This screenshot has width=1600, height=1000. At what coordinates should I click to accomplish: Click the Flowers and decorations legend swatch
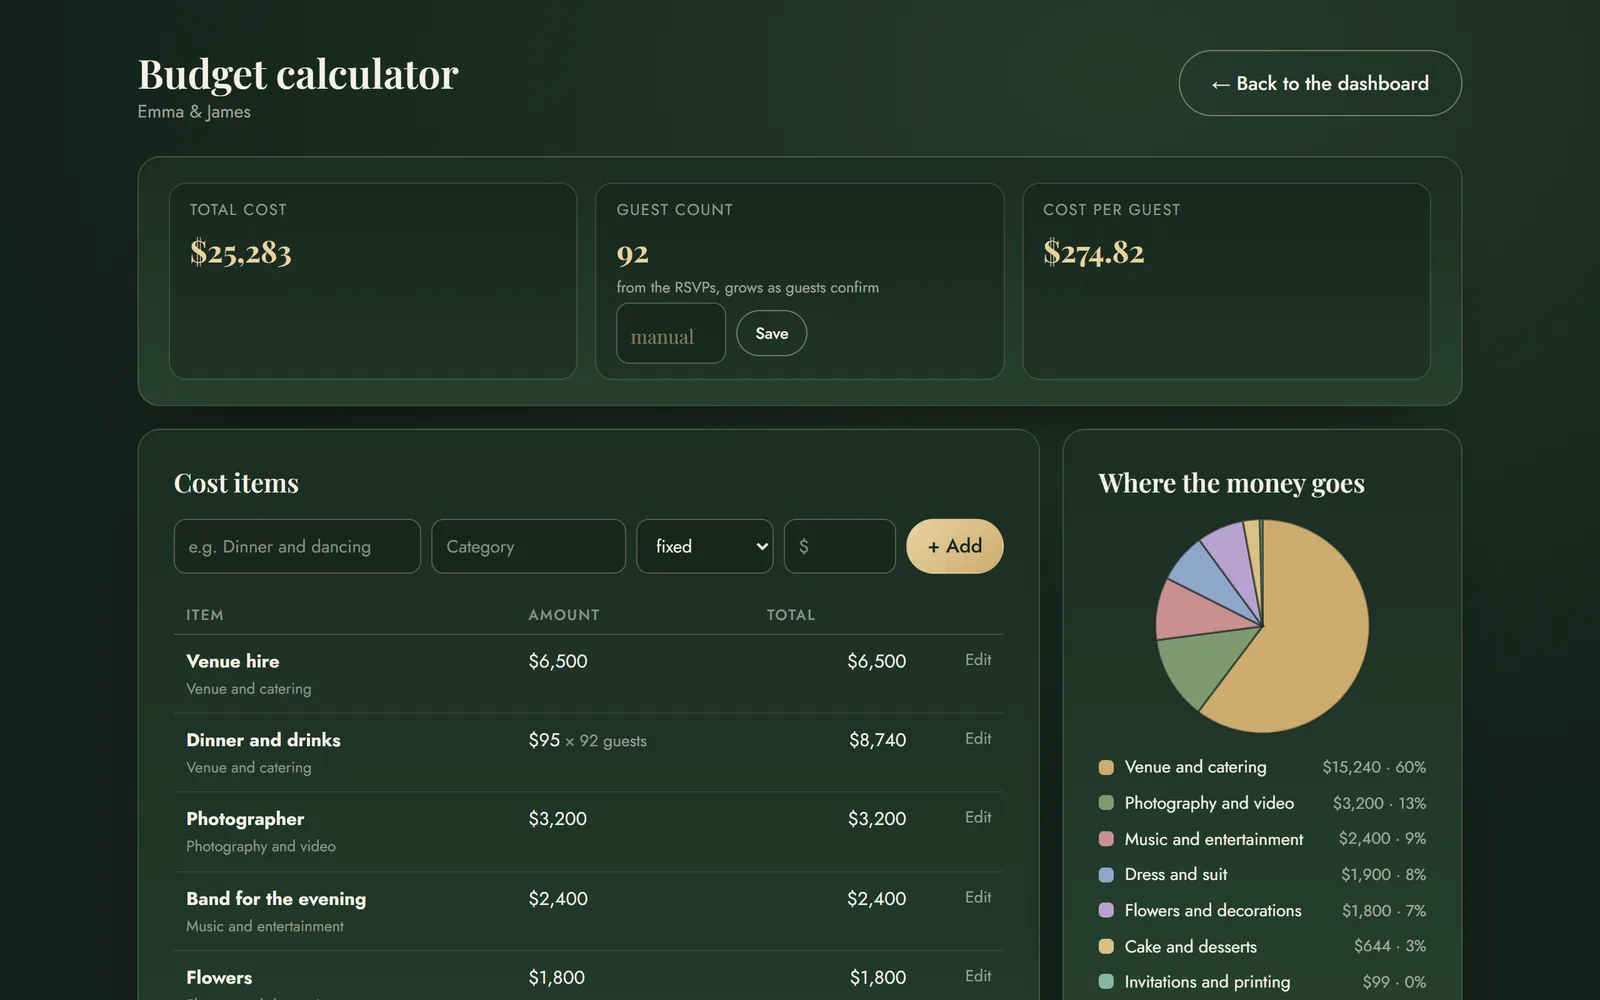1106,911
